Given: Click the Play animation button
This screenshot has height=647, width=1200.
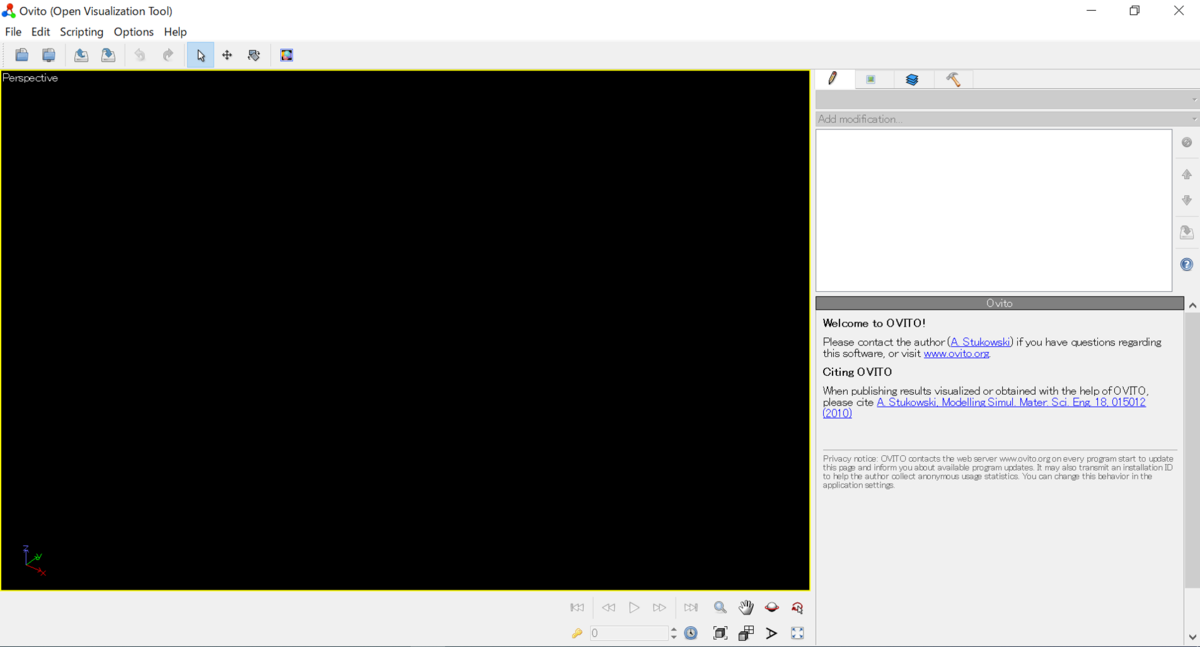Looking at the screenshot, I should (634, 607).
